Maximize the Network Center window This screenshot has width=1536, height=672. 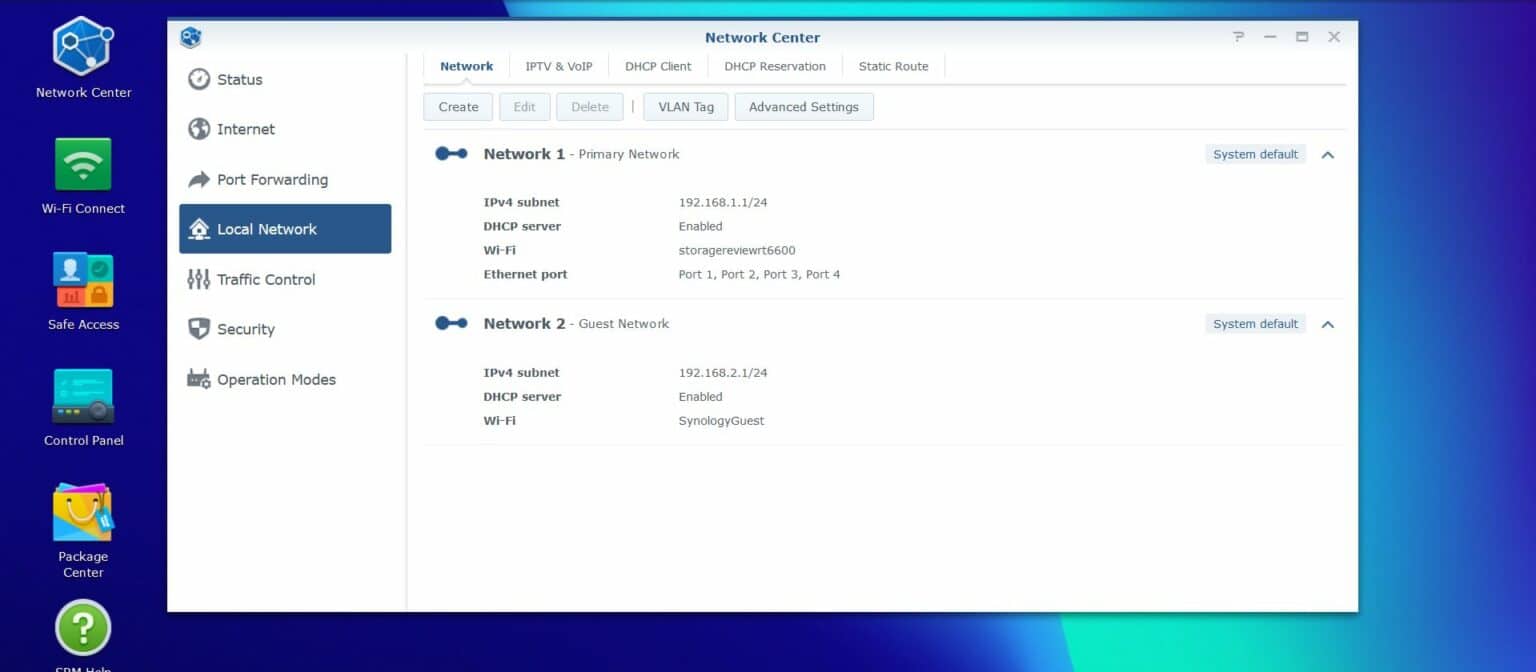[1302, 37]
